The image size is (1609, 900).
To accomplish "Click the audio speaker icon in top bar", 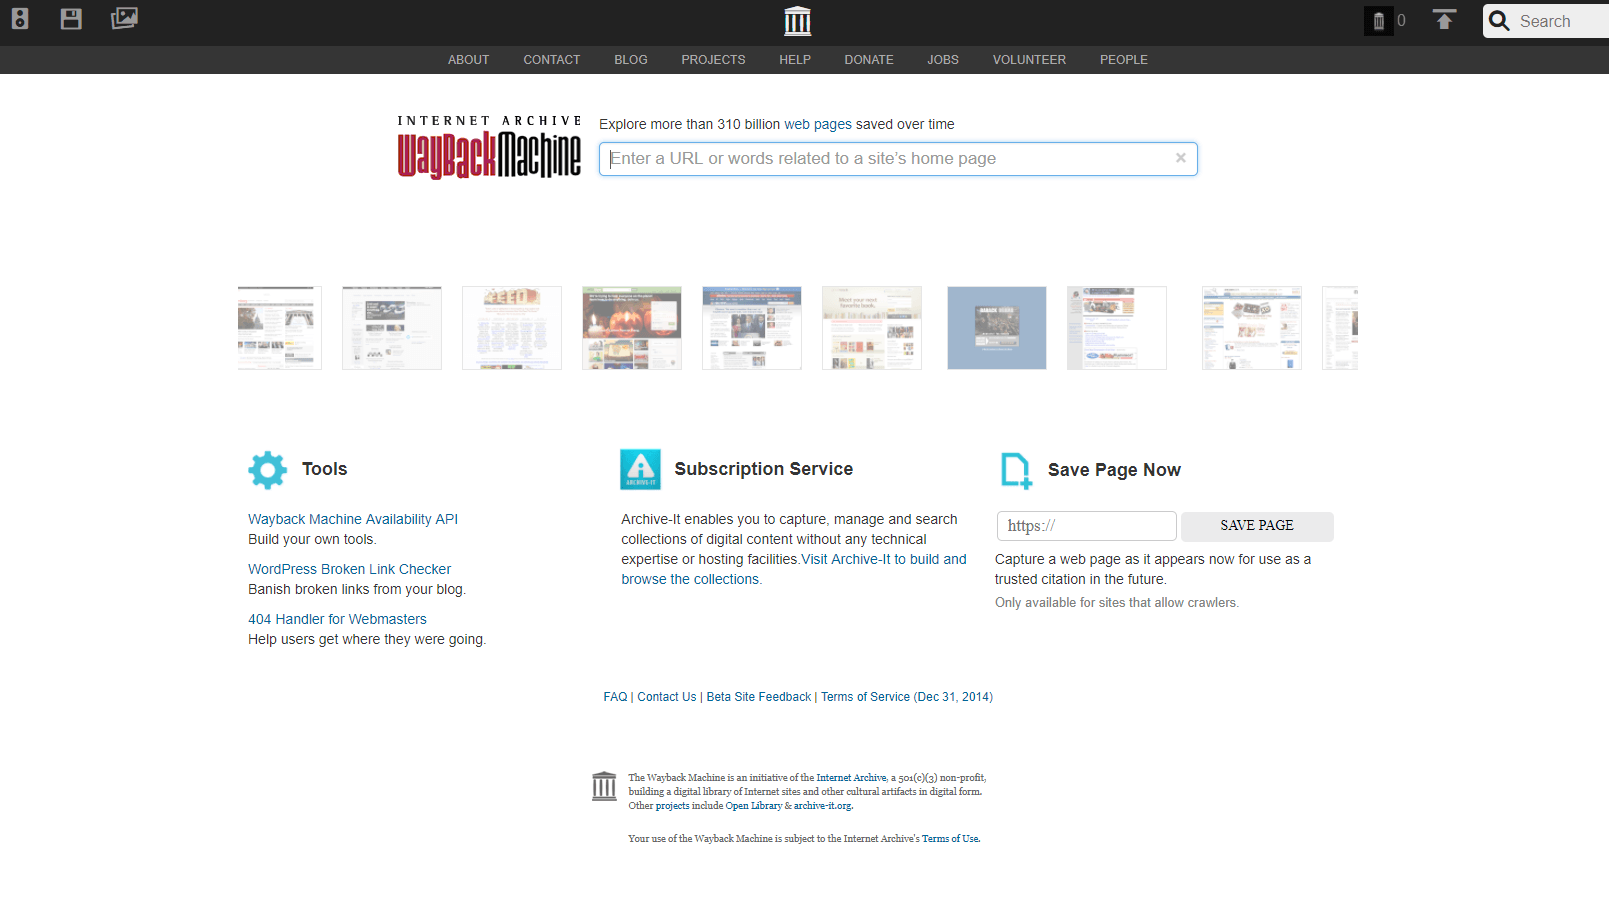I will pyautogui.click(x=20, y=19).
